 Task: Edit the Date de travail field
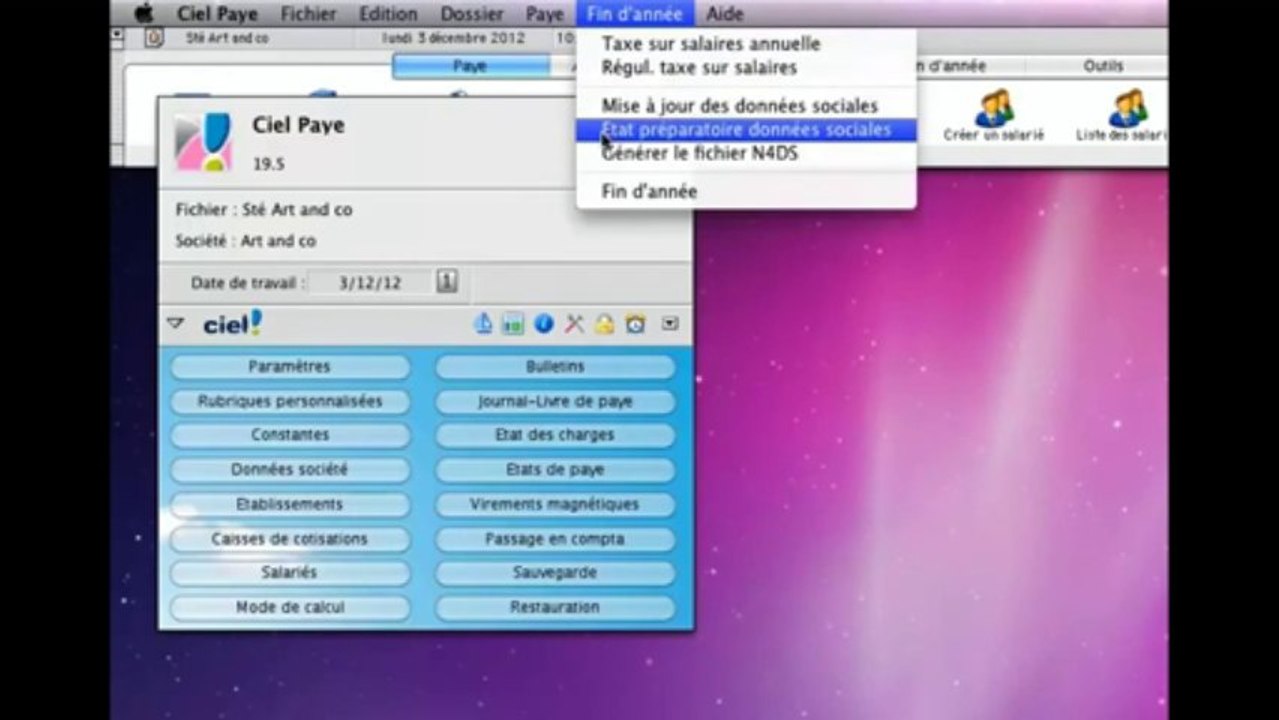tap(370, 283)
